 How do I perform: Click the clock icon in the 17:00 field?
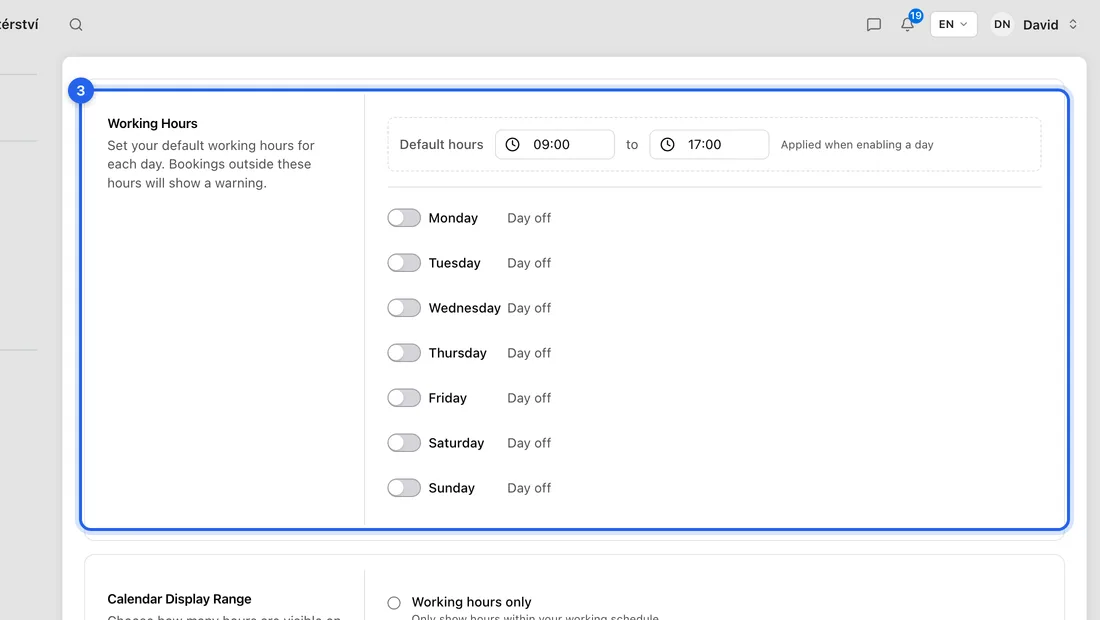point(667,144)
